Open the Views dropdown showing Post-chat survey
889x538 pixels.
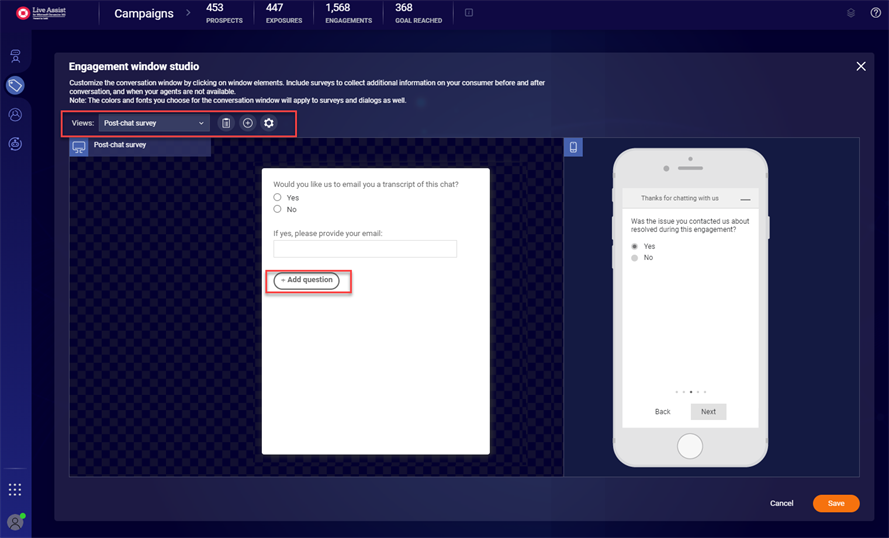(153, 123)
